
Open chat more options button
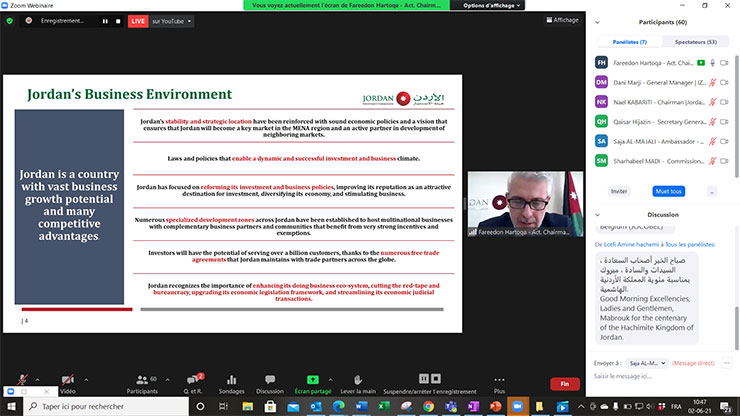pyautogui.click(x=727, y=363)
